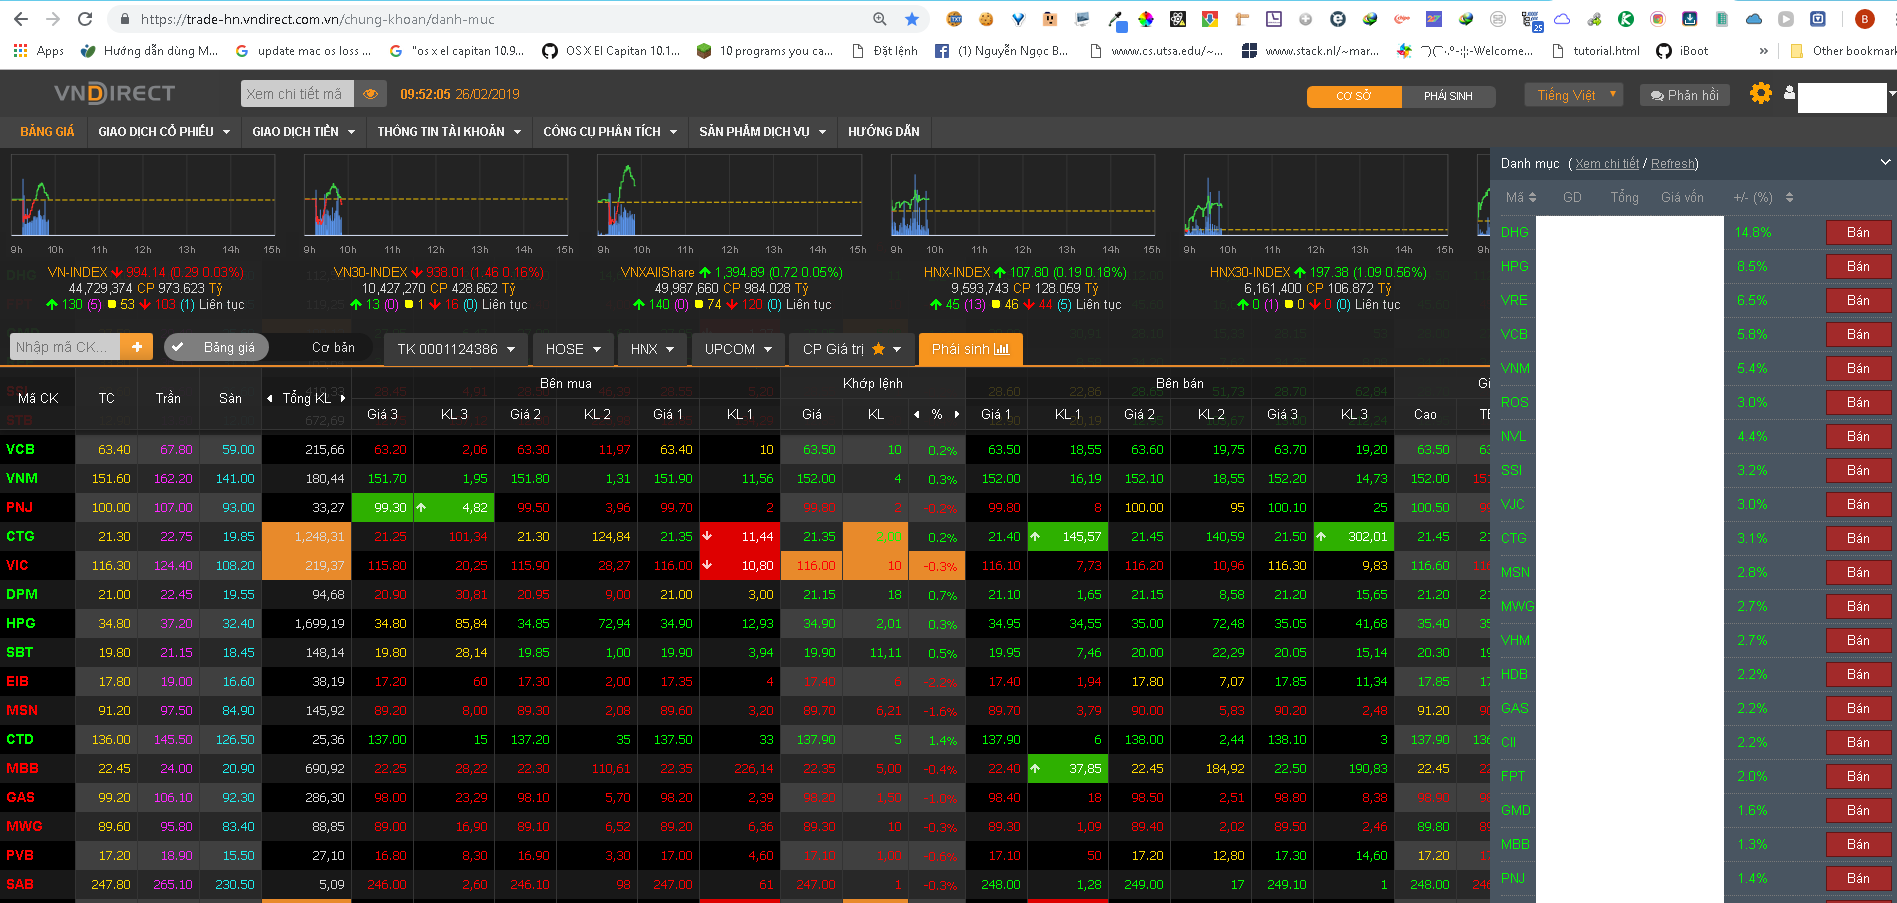
Task: Switch price board to Bảng giá view
Action: coord(216,347)
